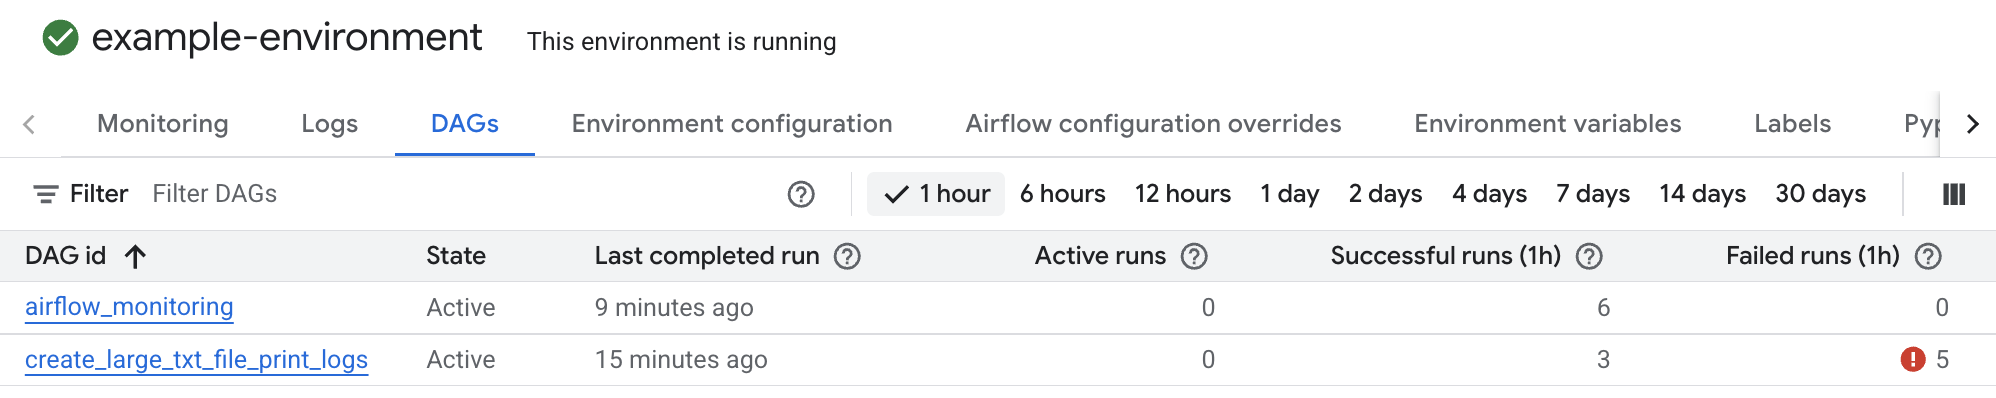Viewport: 1996px width, 398px height.
Task: Click the red failed runs error icon
Action: tap(1913, 359)
